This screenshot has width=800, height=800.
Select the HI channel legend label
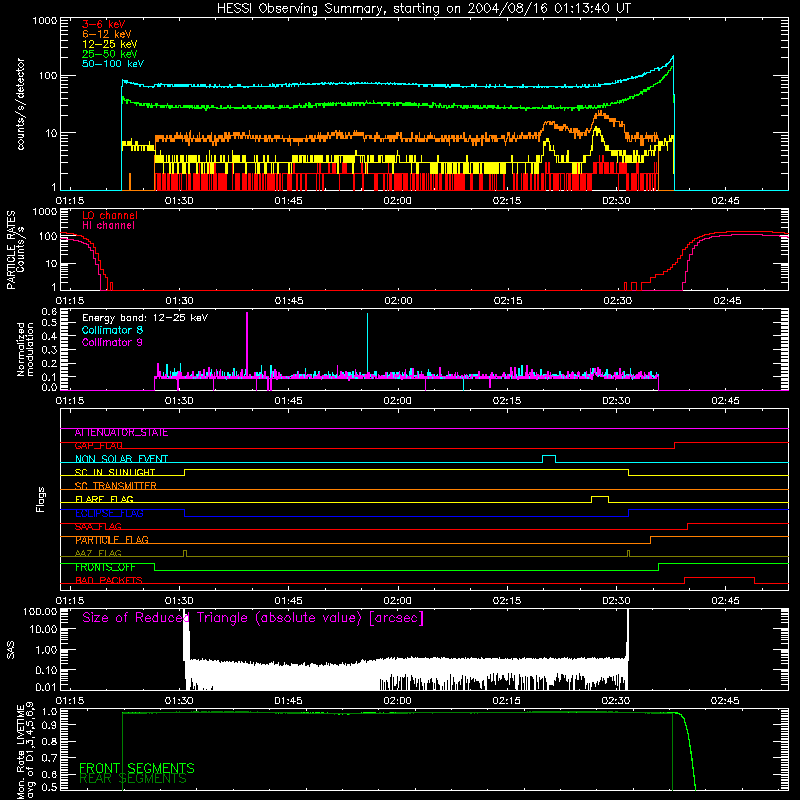click(108, 226)
